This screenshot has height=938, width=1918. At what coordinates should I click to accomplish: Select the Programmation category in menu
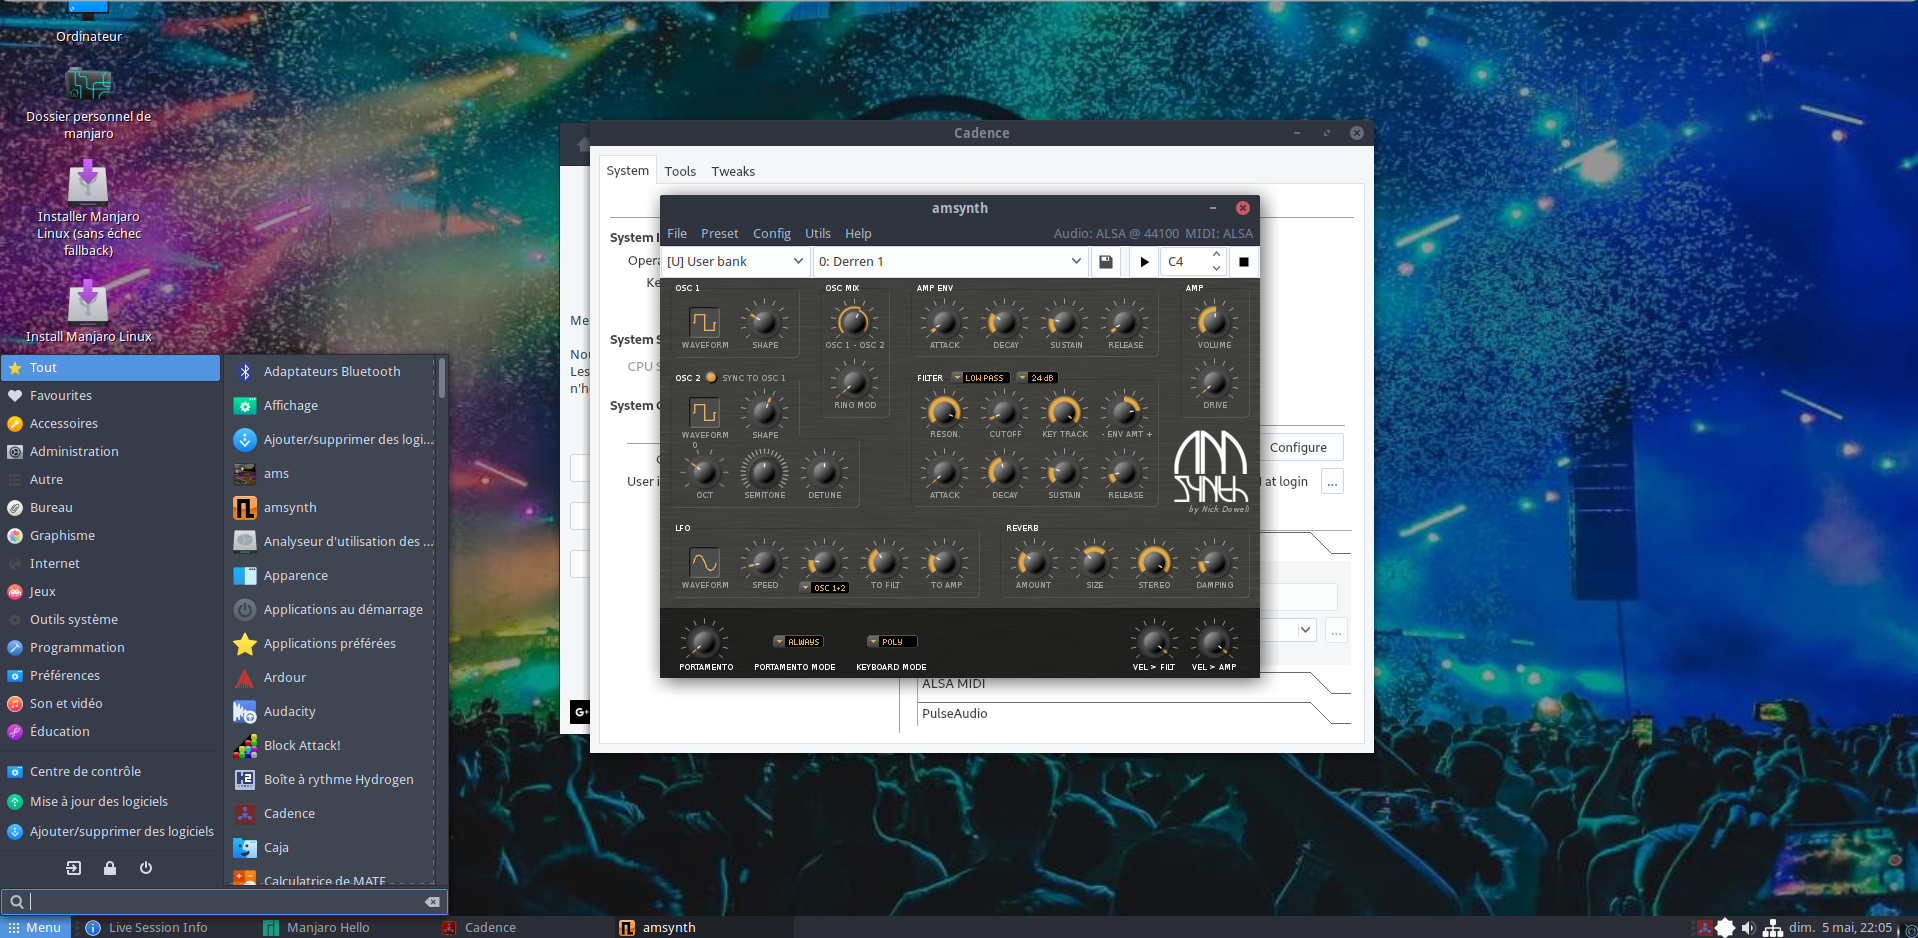pyautogui.click(x=110, y=648)
